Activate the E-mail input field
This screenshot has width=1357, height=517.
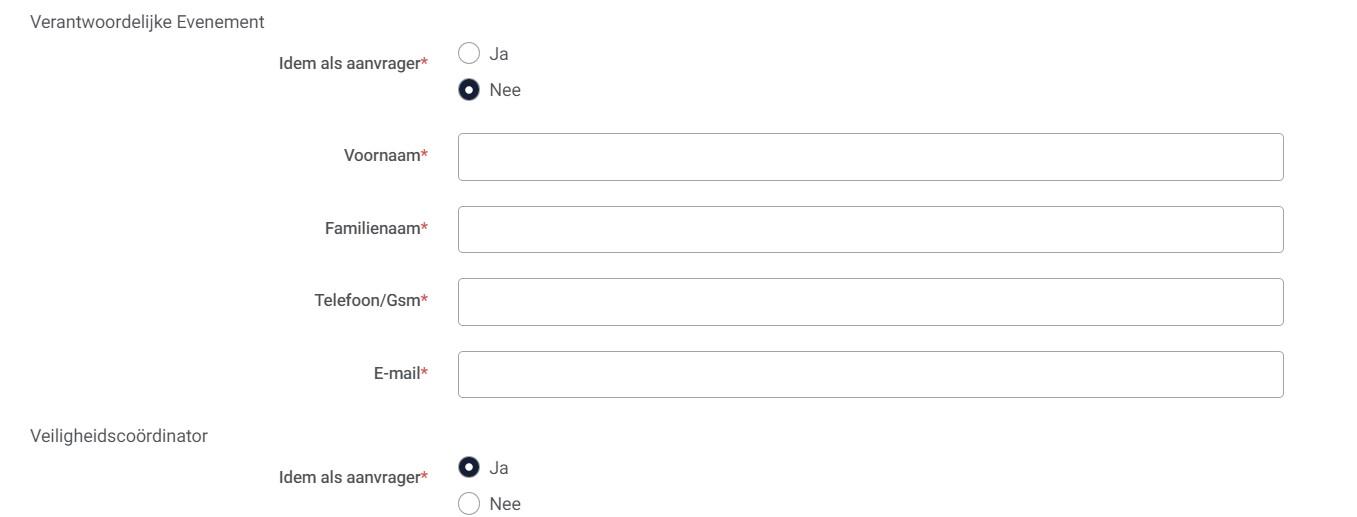pos(870,375)
